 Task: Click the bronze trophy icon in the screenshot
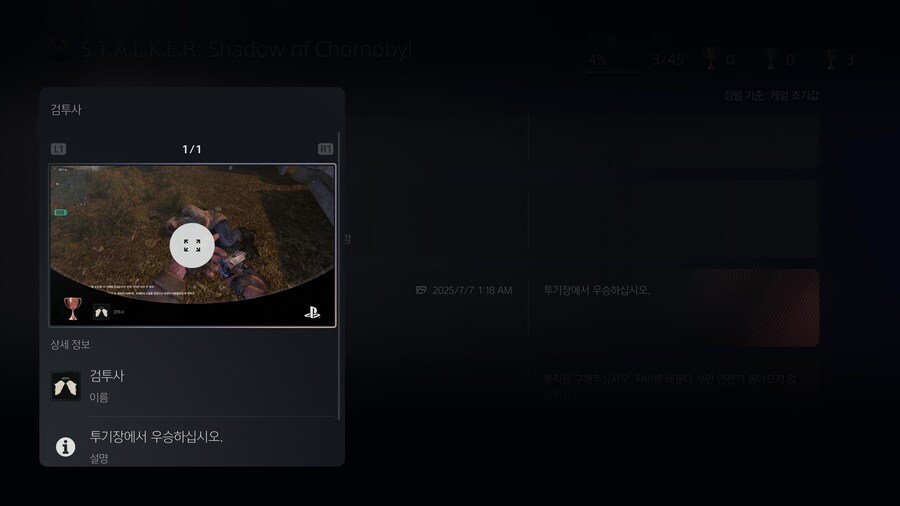(x=72, y=309)
